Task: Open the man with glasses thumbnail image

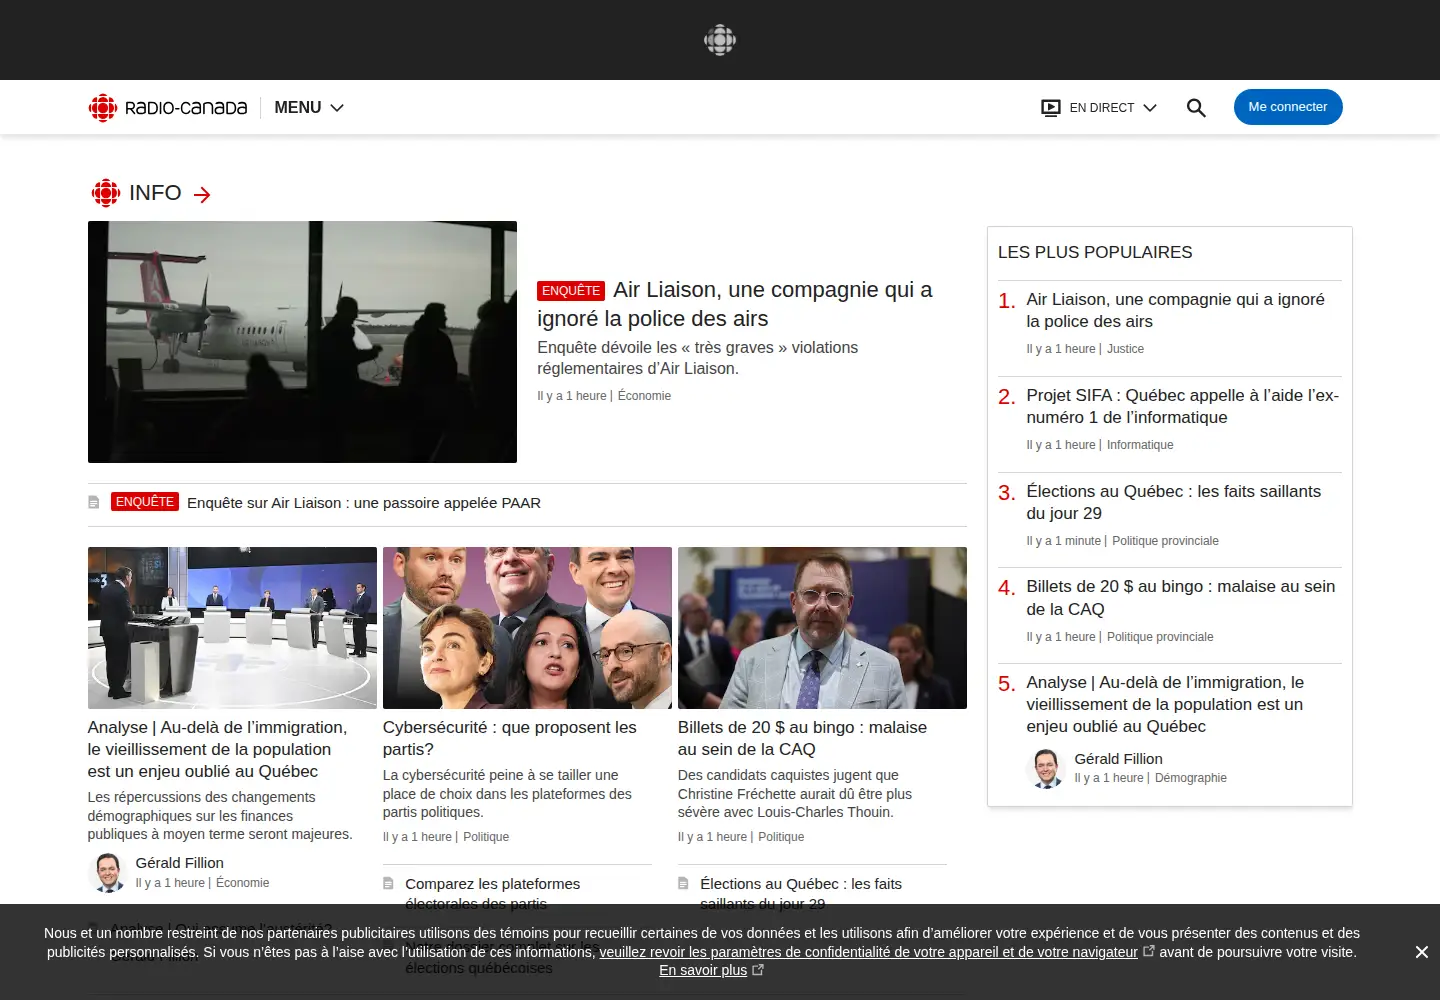Action: [822, 628]
